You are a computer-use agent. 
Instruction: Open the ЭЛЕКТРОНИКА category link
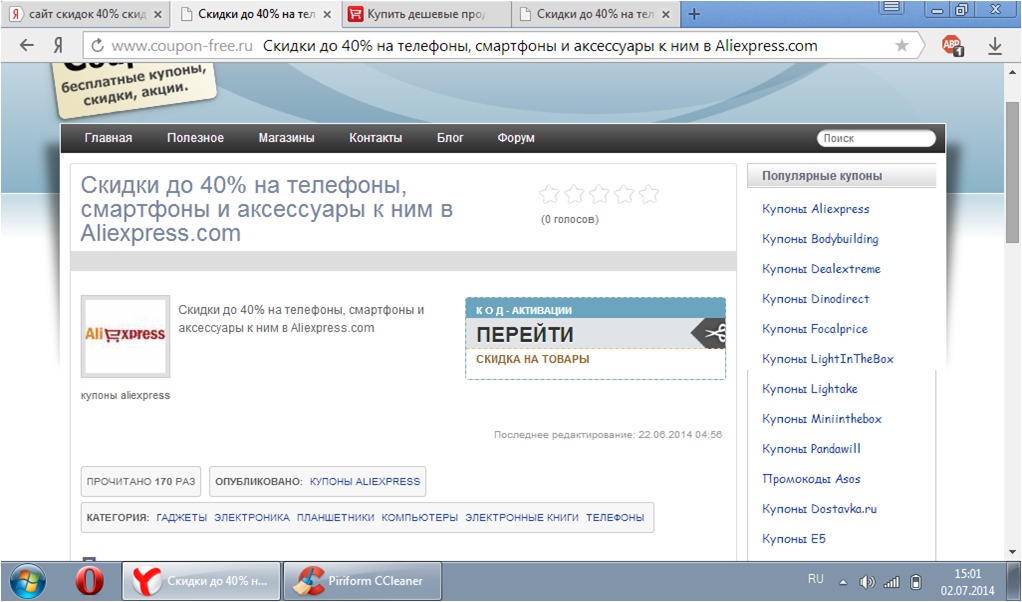coord(252,517)
